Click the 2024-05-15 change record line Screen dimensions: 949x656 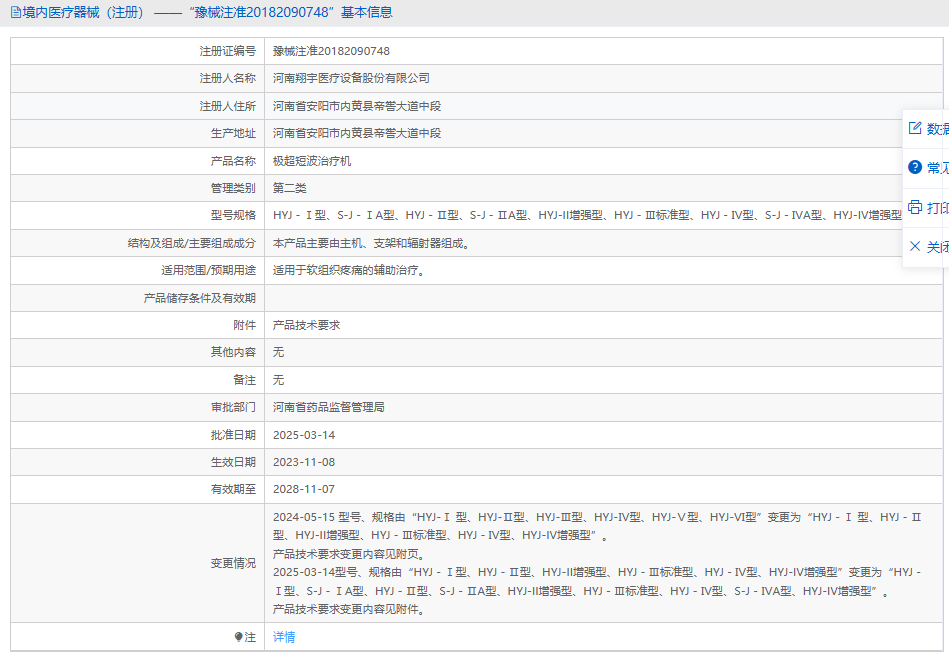point(597,526)
